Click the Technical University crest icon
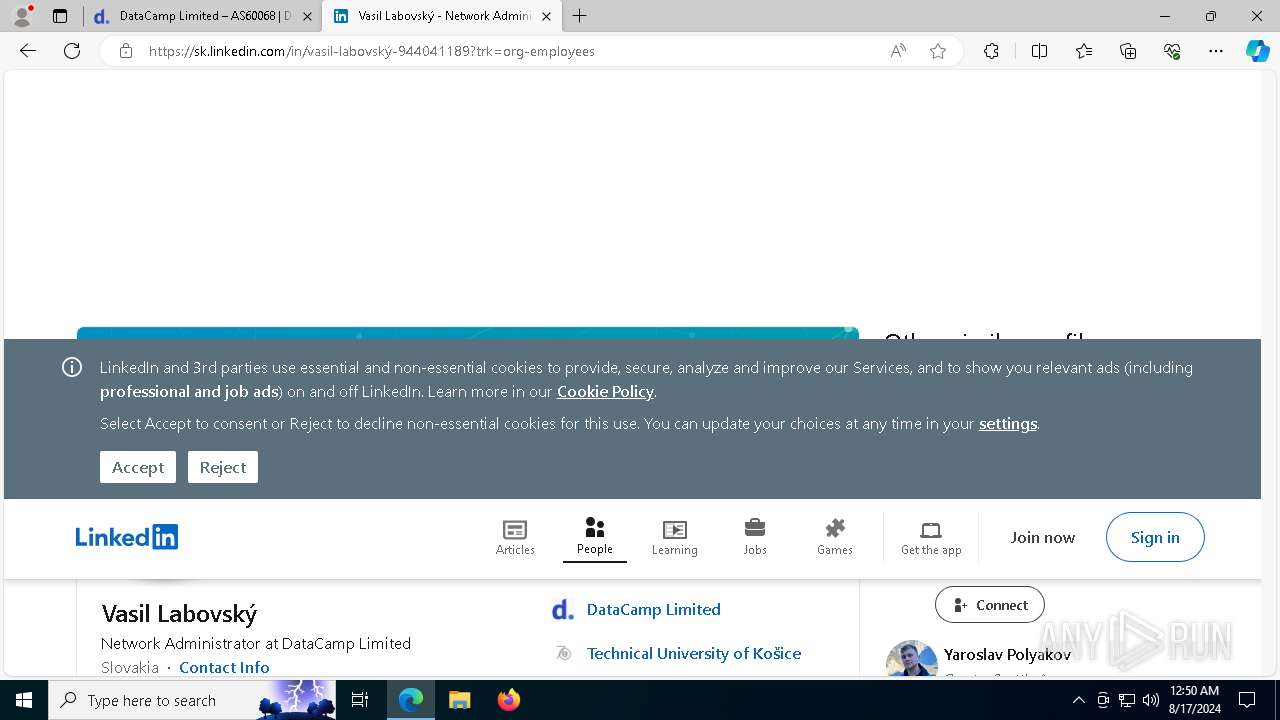The image size is (1280, 720). tap(563, 653)
